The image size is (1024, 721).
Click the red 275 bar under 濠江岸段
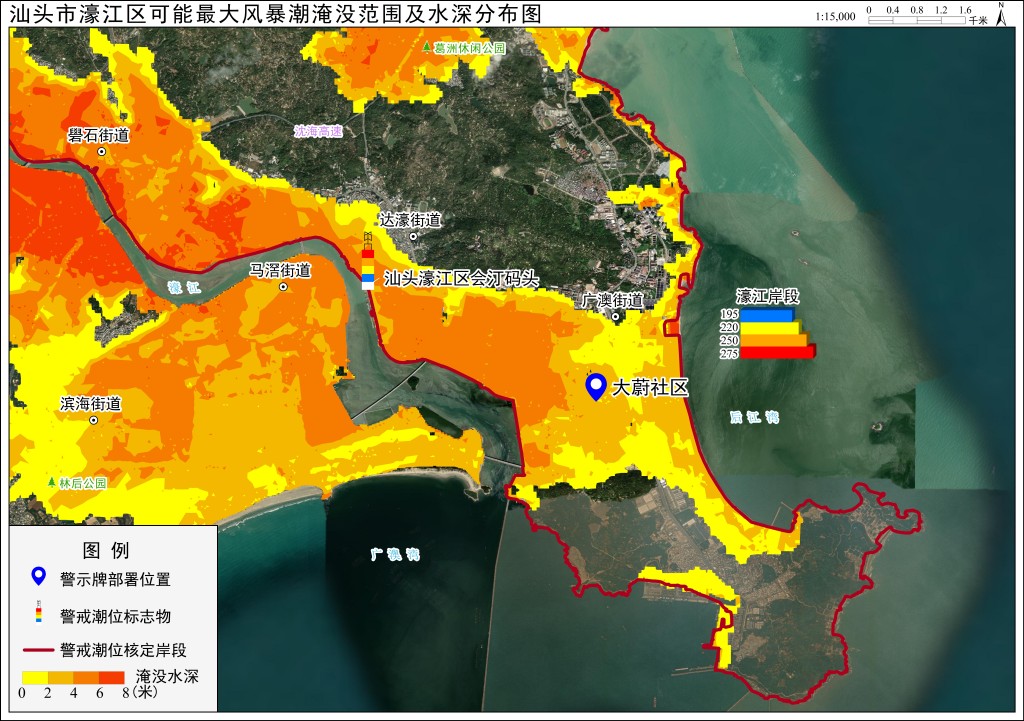click(x=778, y=353)
